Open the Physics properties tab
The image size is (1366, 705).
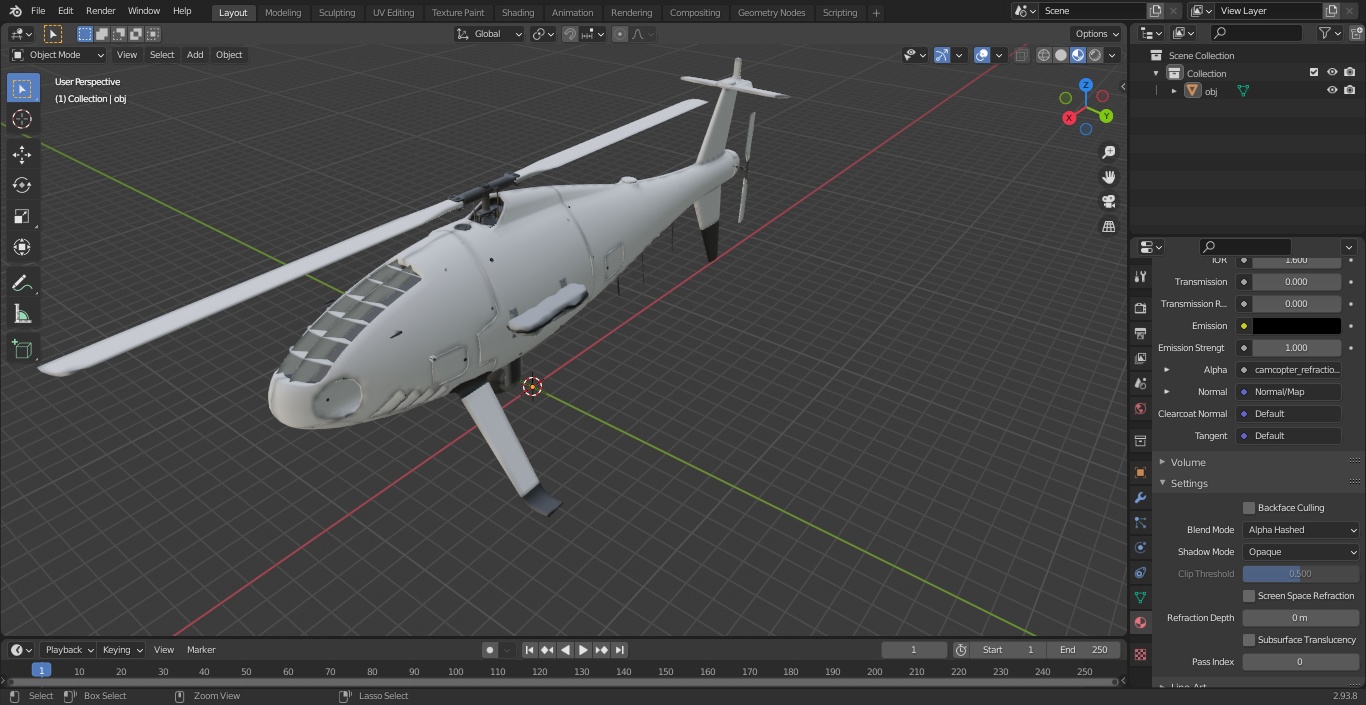pos(1140,547)
